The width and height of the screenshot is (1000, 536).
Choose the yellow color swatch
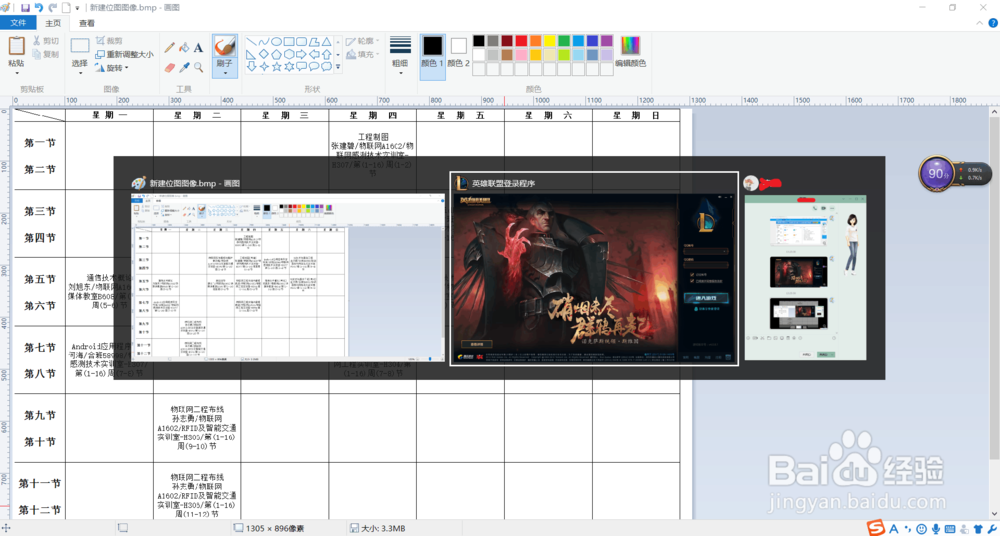(x=550, y=41)
